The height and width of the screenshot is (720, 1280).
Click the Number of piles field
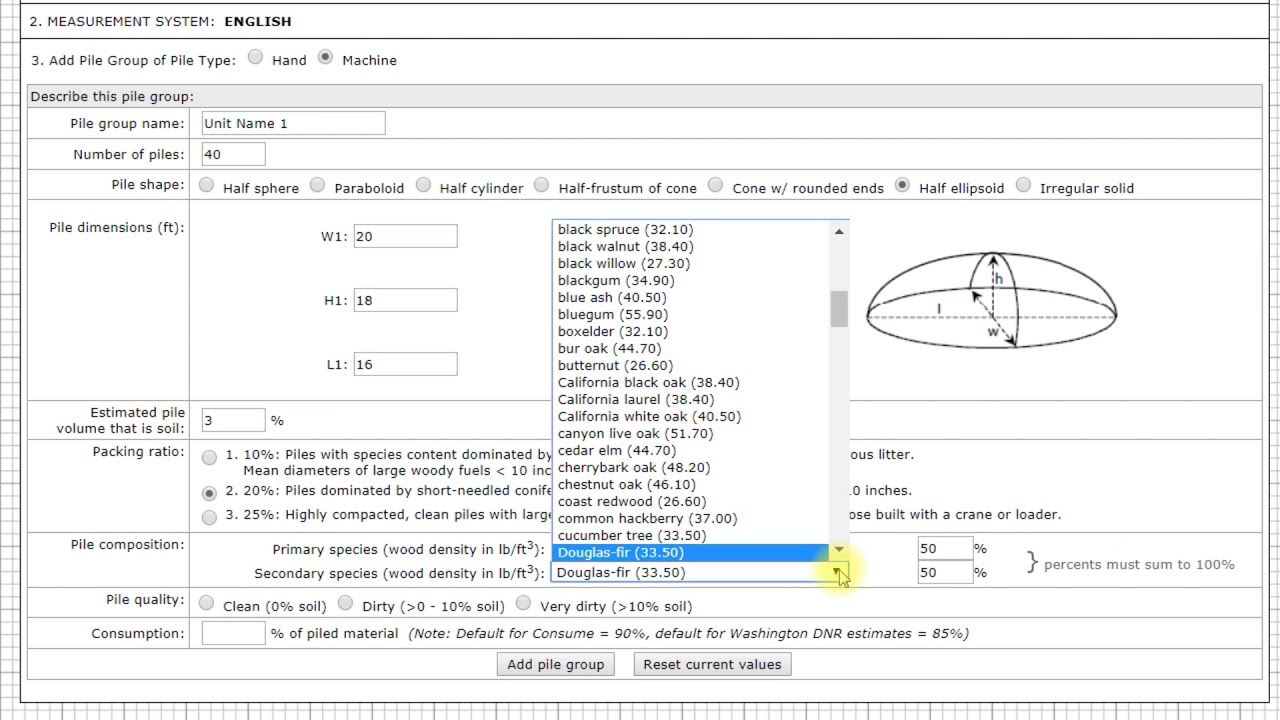233,154
